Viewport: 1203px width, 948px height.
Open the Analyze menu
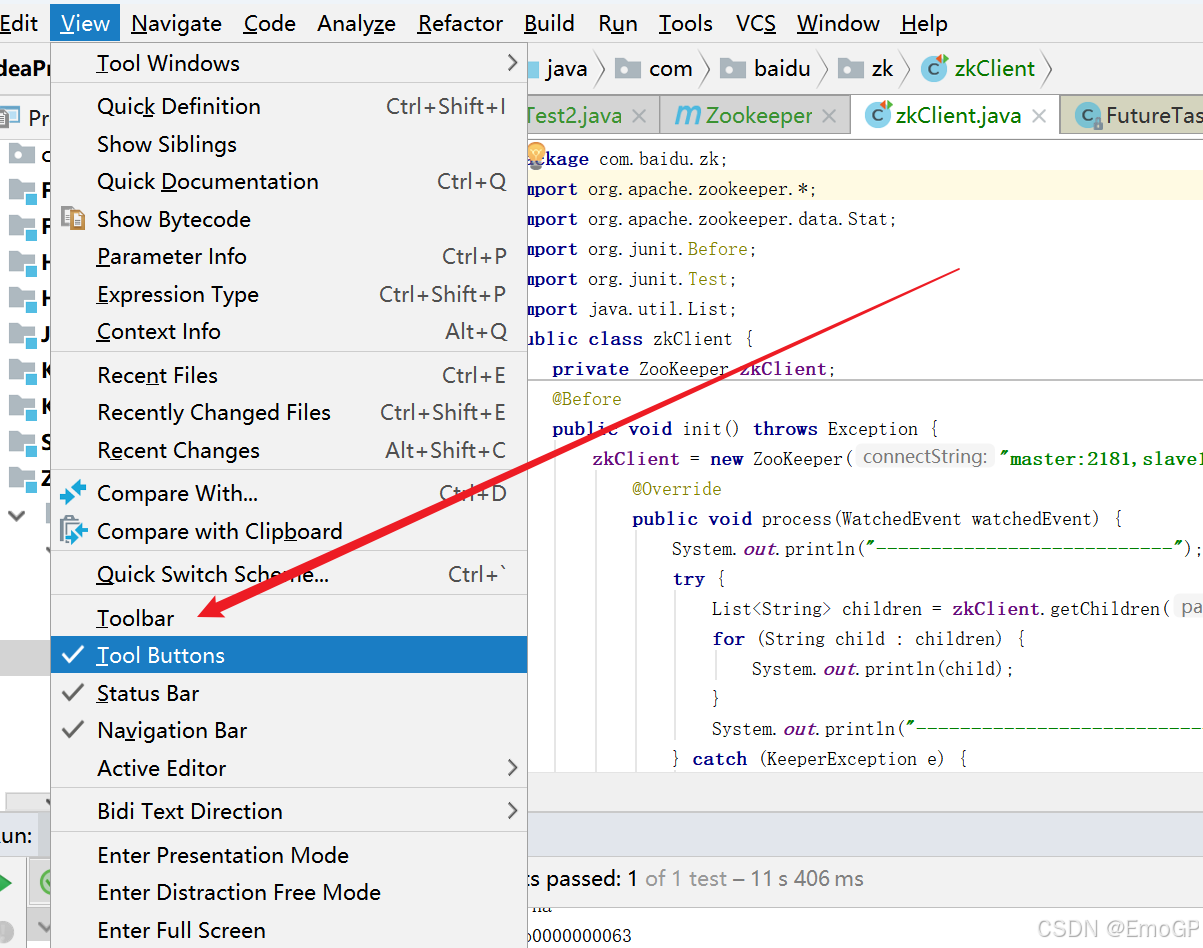(x=357, y=23)
